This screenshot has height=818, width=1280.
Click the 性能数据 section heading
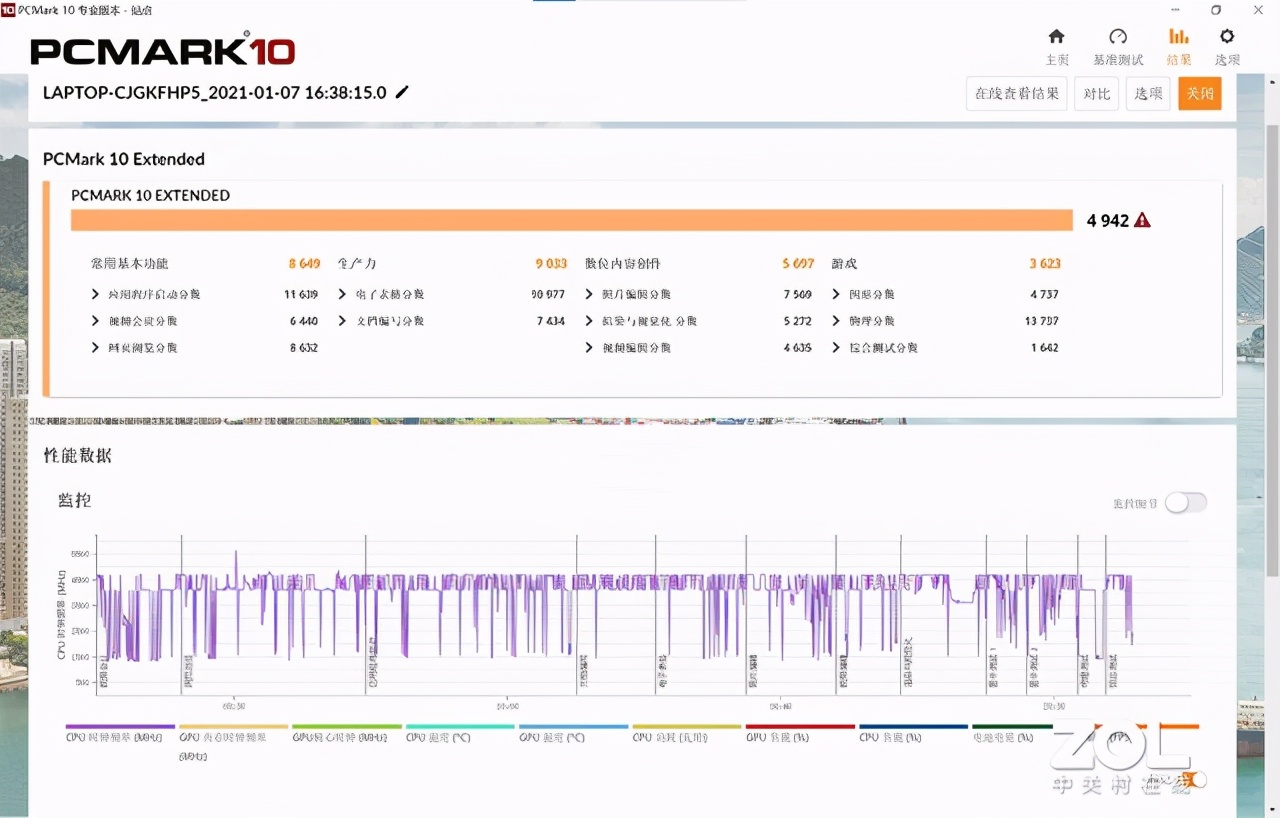pos(77,455)
